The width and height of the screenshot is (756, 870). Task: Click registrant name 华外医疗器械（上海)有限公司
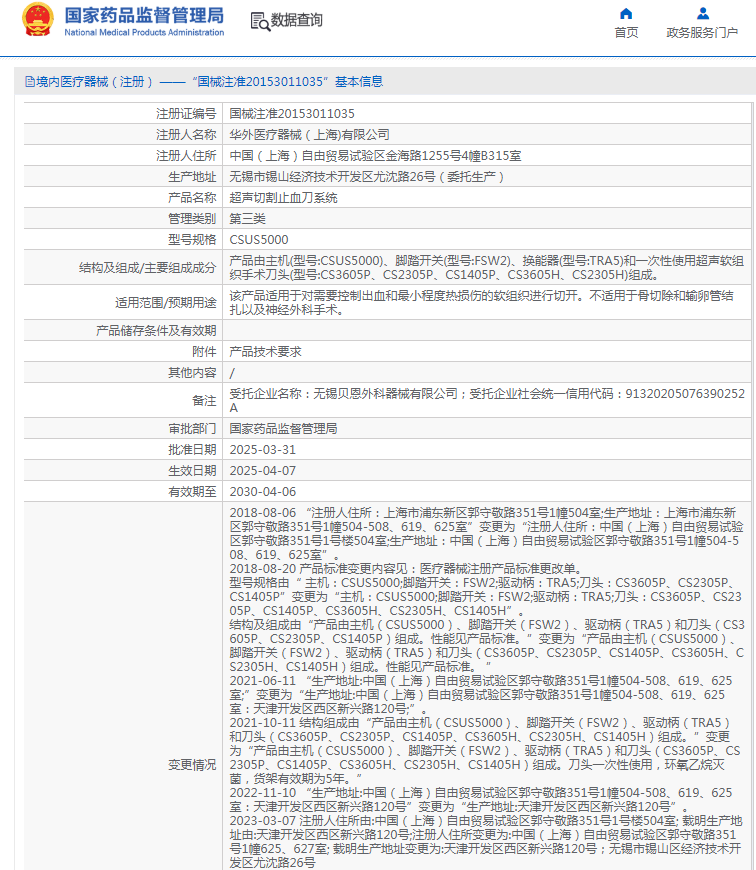tap(309, 135)
